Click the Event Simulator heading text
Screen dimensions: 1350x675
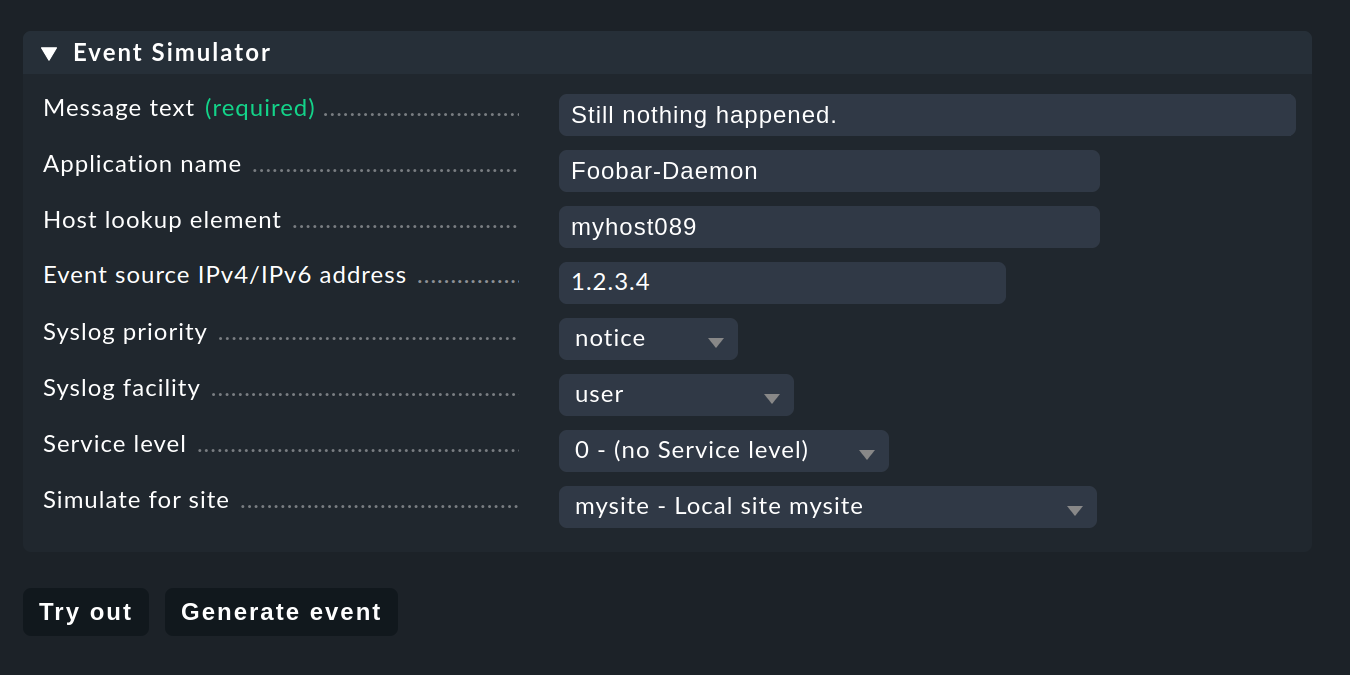point(172,53)
